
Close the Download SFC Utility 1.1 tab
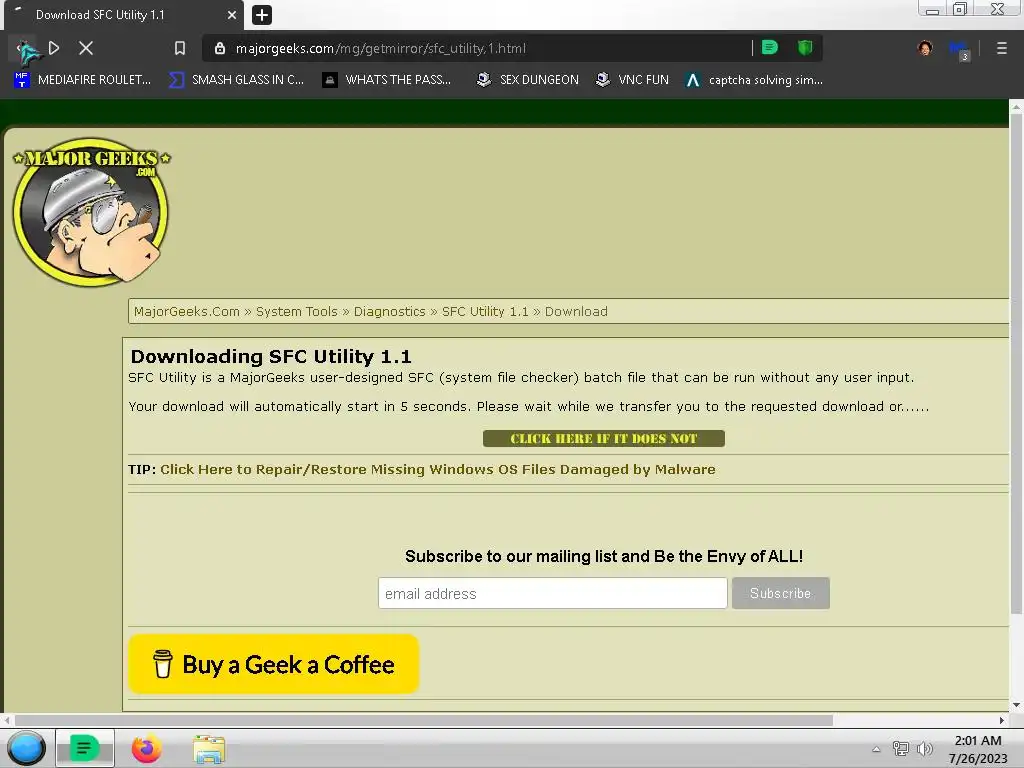232,14
